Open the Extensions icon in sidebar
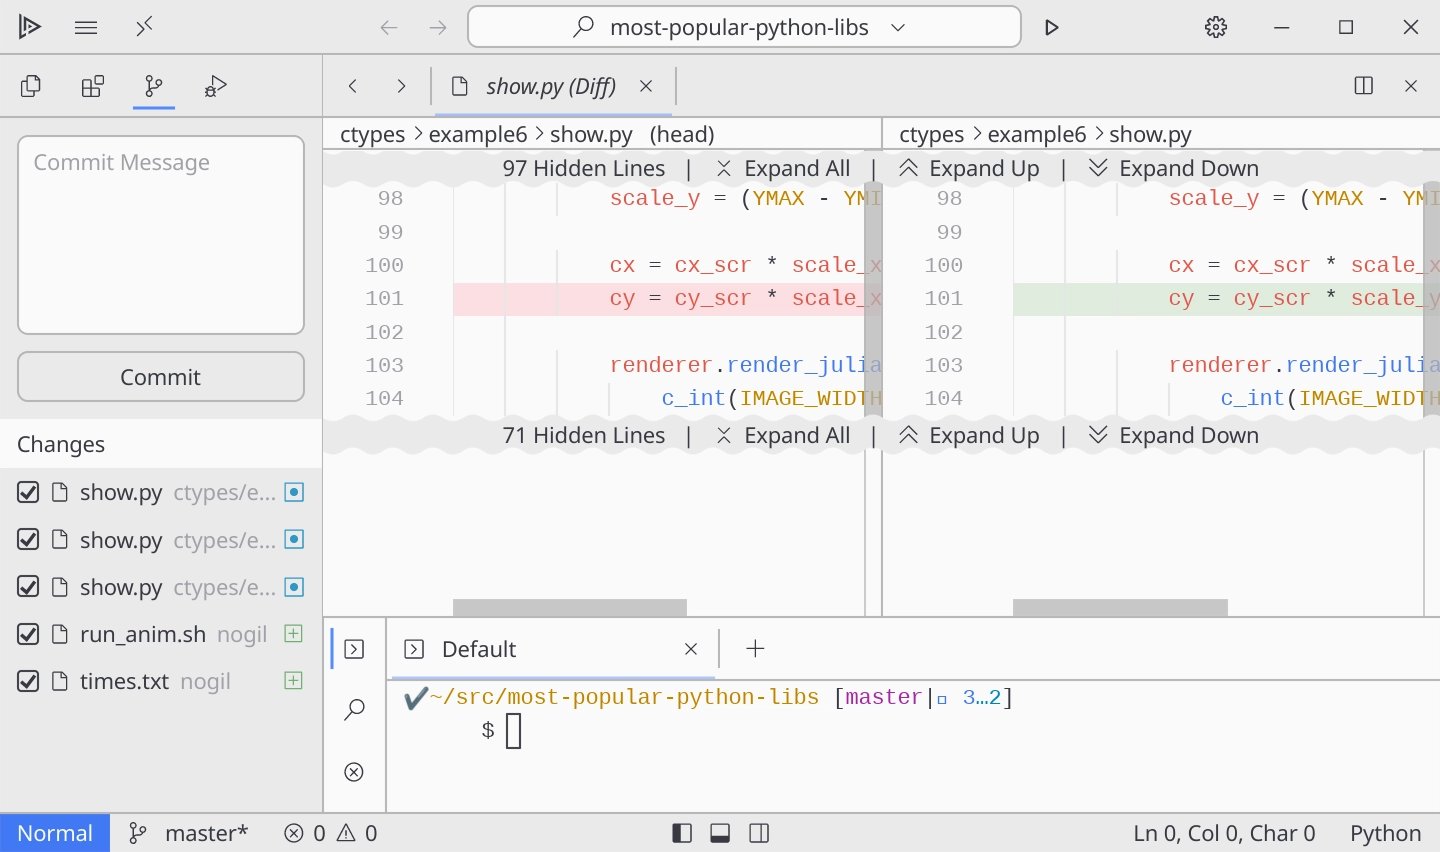The width and height of the screenshot is (1440, 852). 93,86
